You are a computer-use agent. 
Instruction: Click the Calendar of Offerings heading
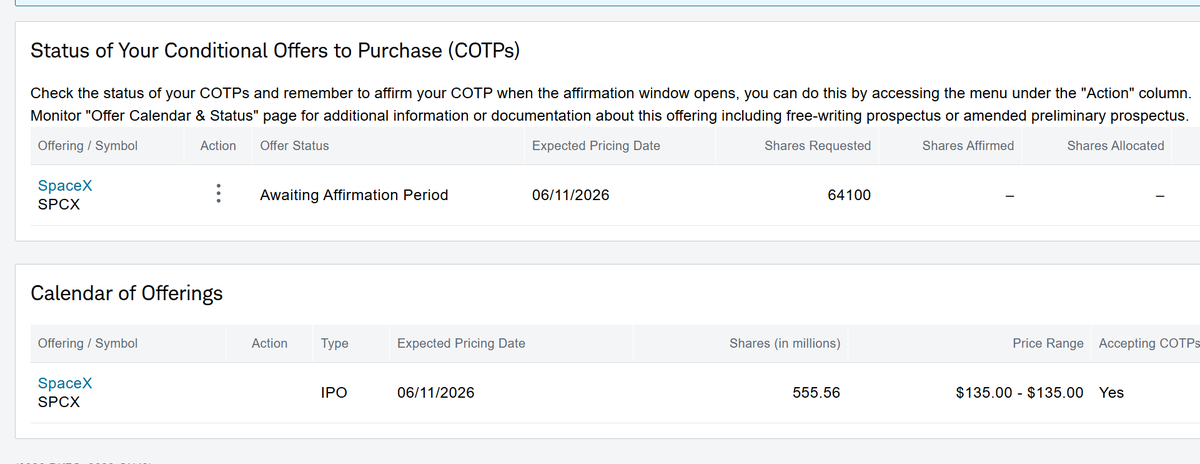point(127,293)
